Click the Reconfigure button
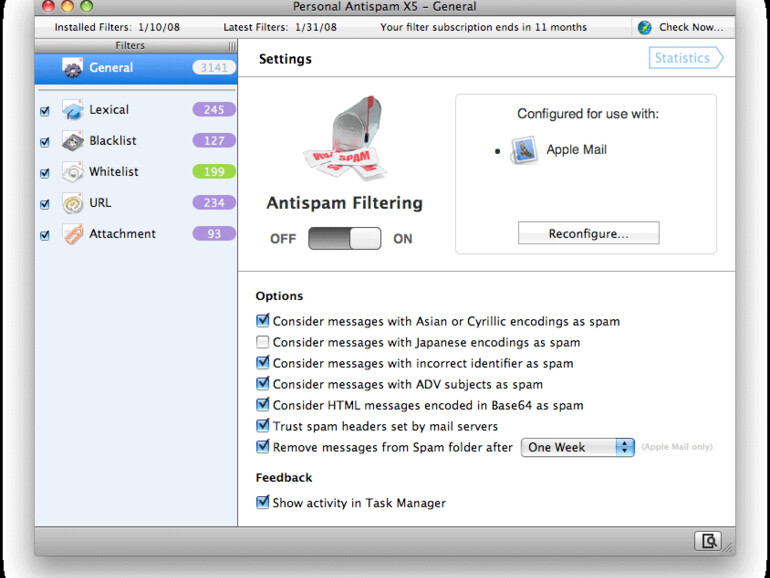Image resolution: width=770 pixels, height=578 pixels. coord(588,233)
